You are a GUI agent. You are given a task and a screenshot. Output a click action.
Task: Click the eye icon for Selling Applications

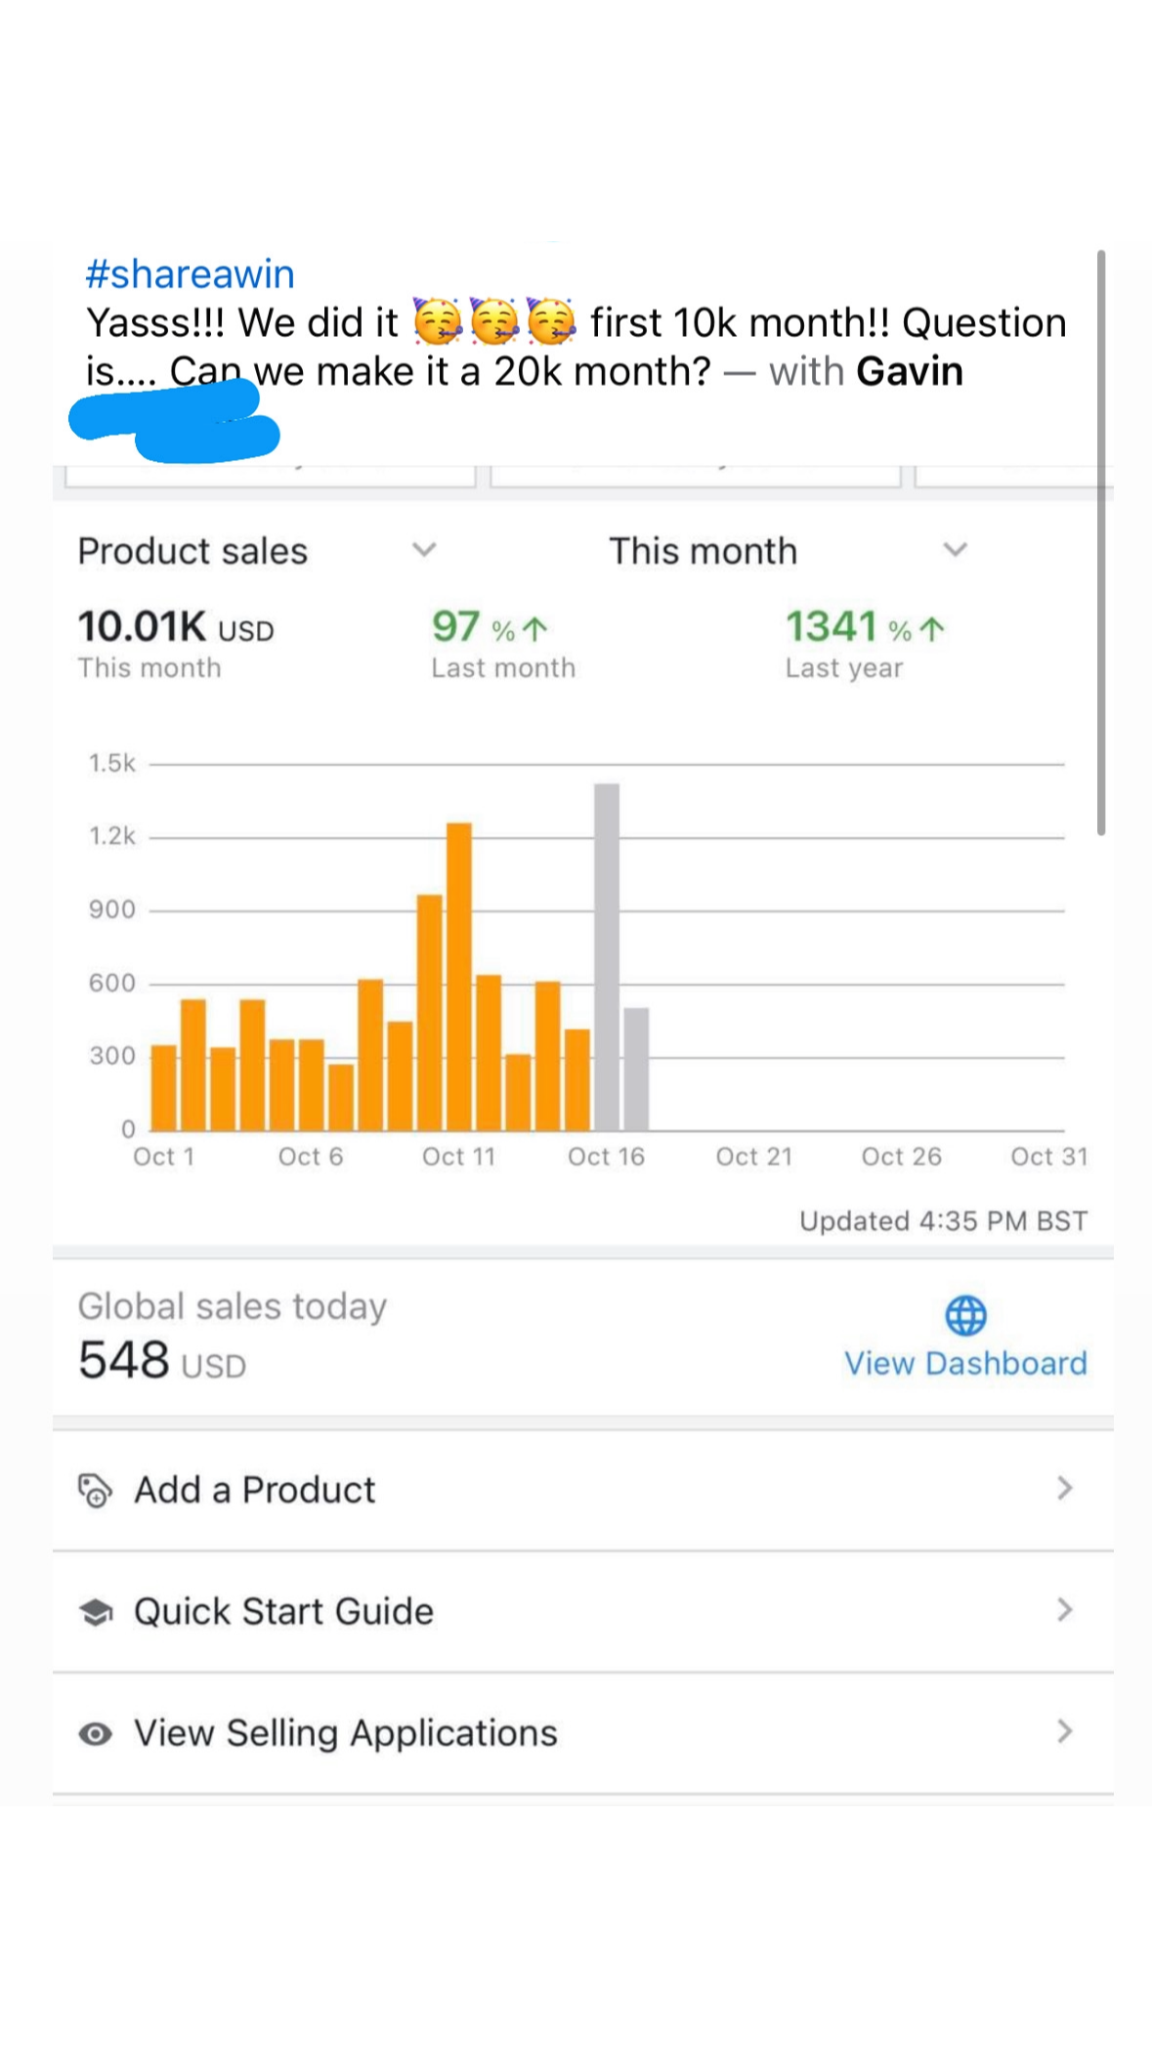[x=96, y=1733]
